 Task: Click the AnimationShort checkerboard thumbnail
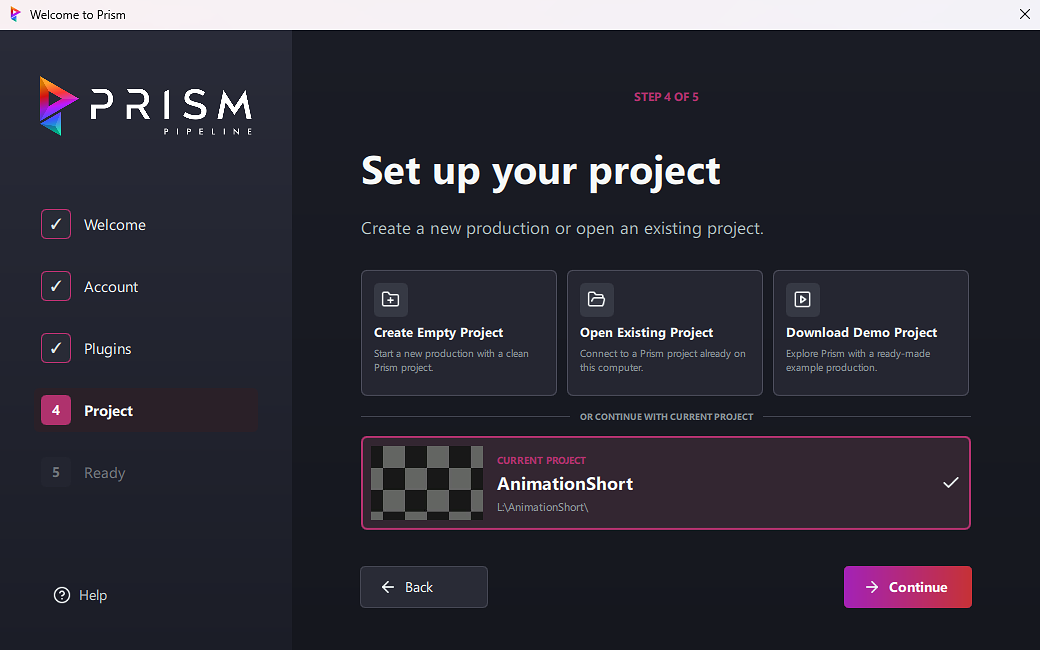coord(426,483)
